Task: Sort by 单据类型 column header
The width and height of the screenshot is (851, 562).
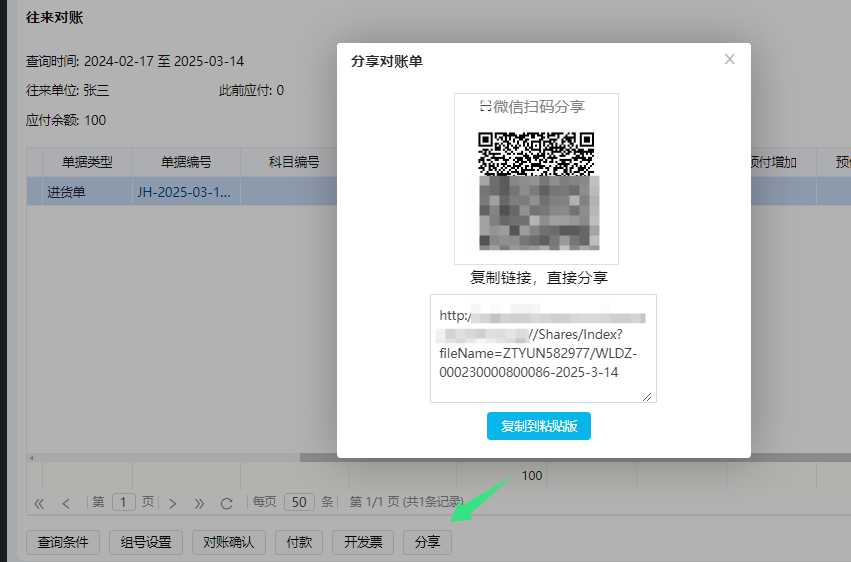Action: click(87, 162)
